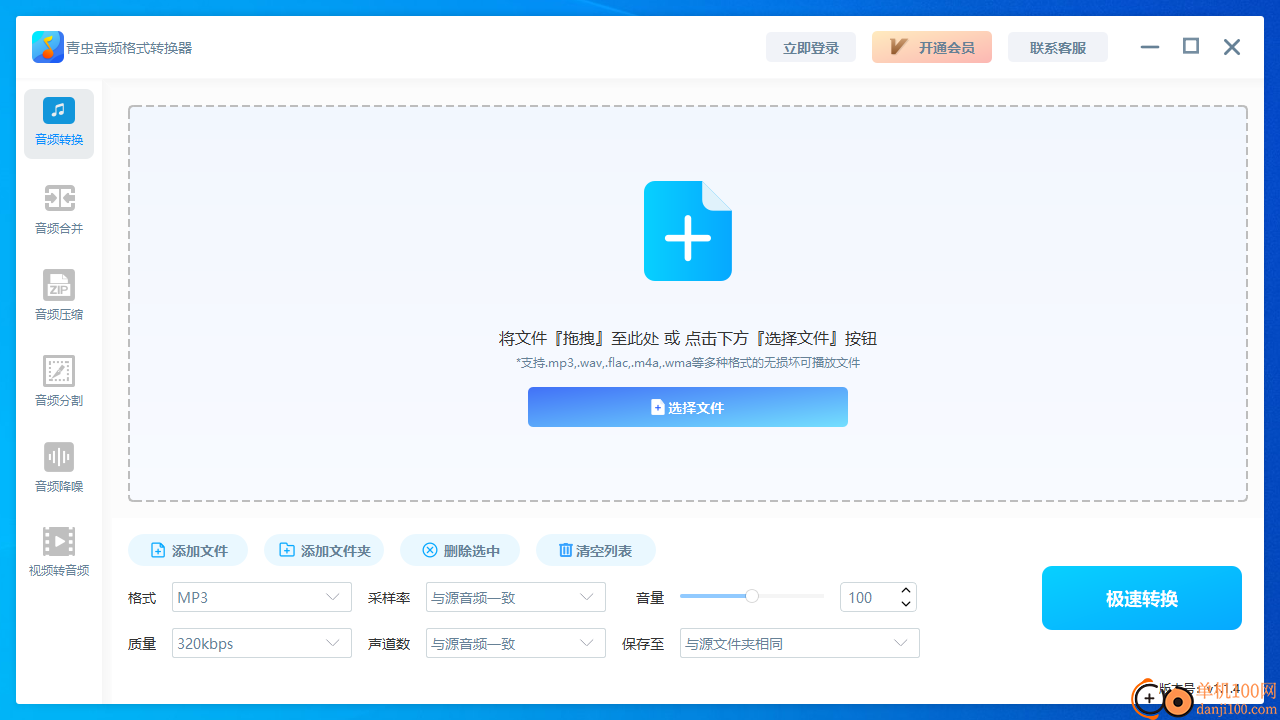Open the 视频转音频 video-to-audio tool
This screenshot has width=1280, height=720.
(58, 552)
